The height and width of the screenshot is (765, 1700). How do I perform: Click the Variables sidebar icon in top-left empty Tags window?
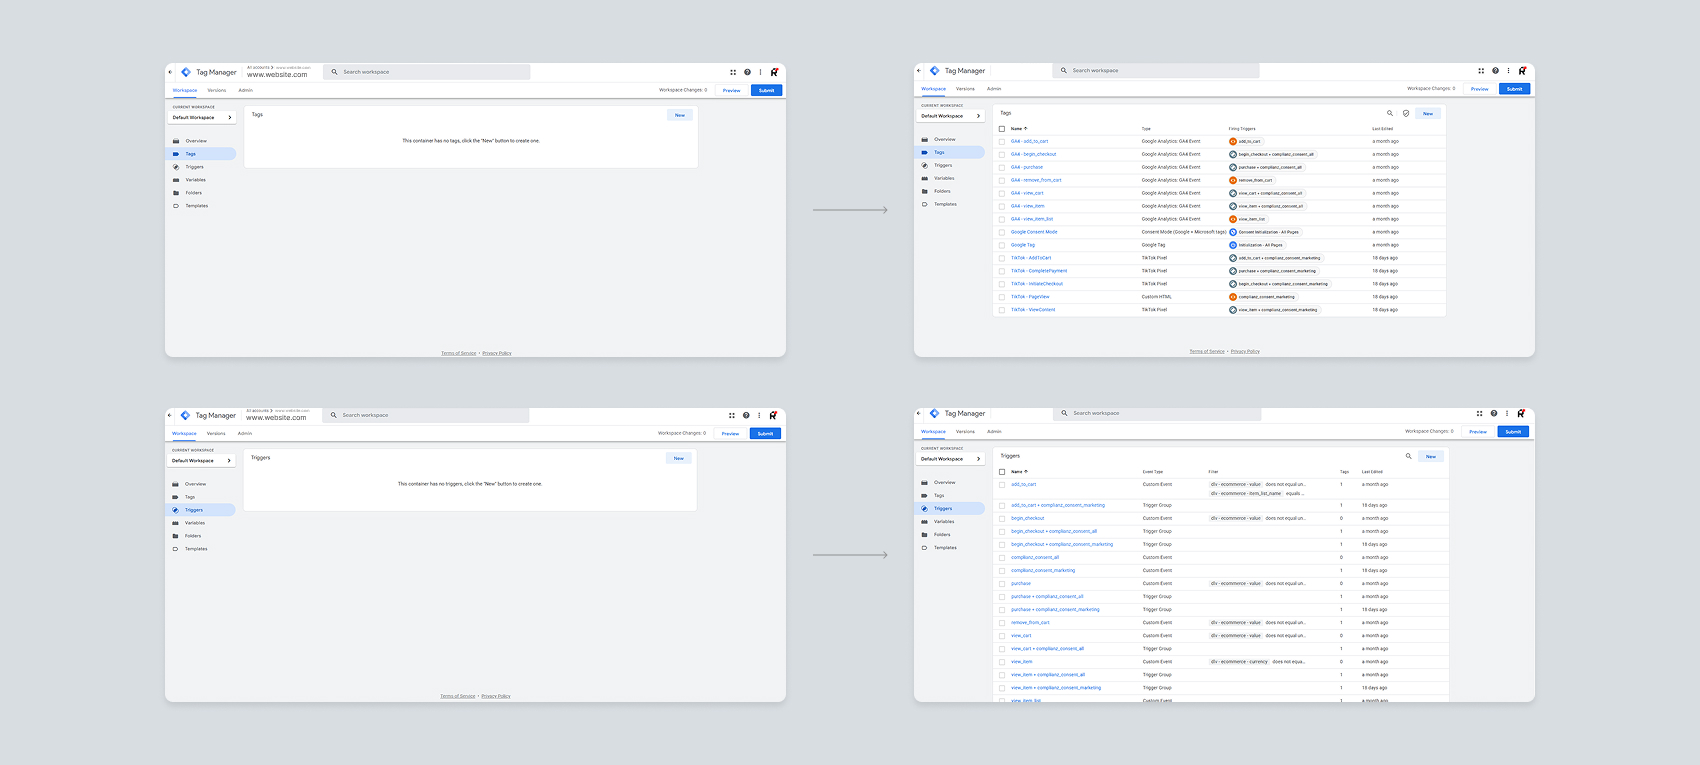176,180
